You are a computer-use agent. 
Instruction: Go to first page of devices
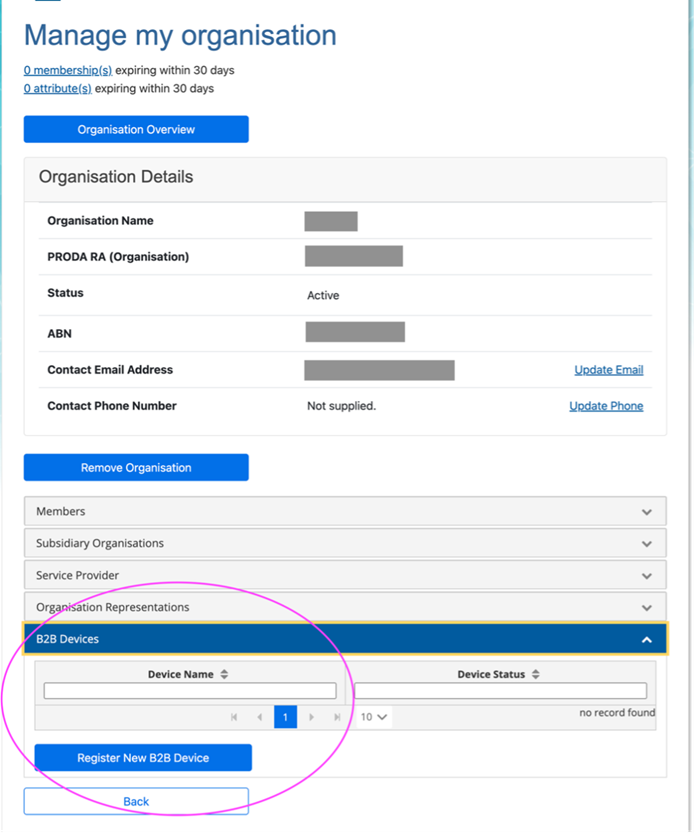tap(234, 717)
